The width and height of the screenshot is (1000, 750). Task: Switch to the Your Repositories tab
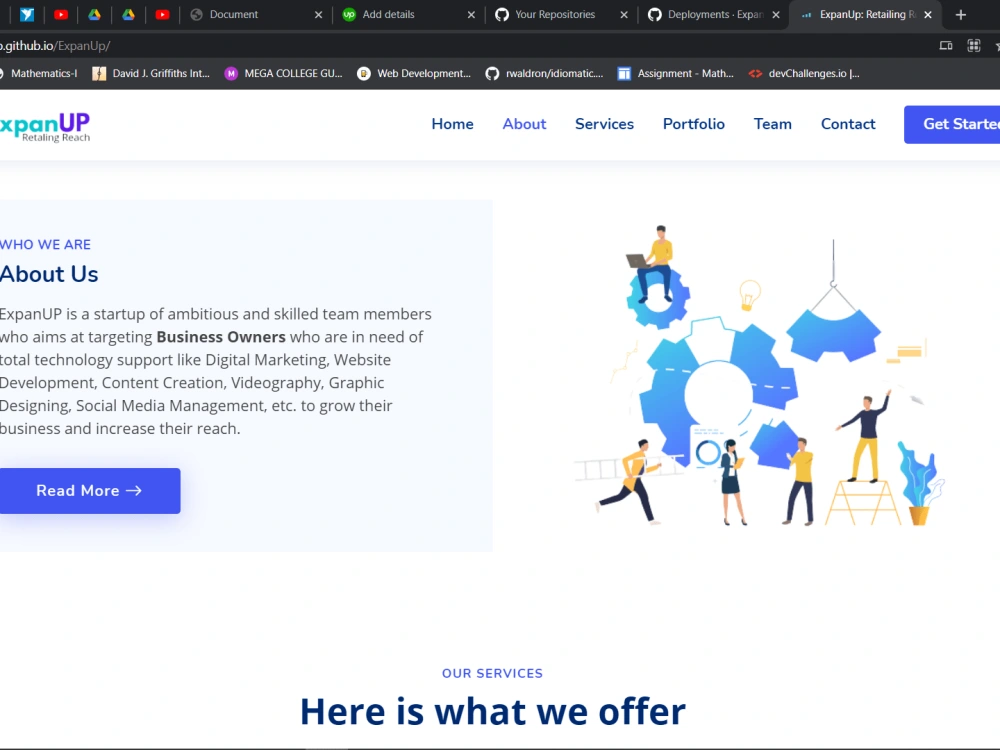tap(561, 14)
